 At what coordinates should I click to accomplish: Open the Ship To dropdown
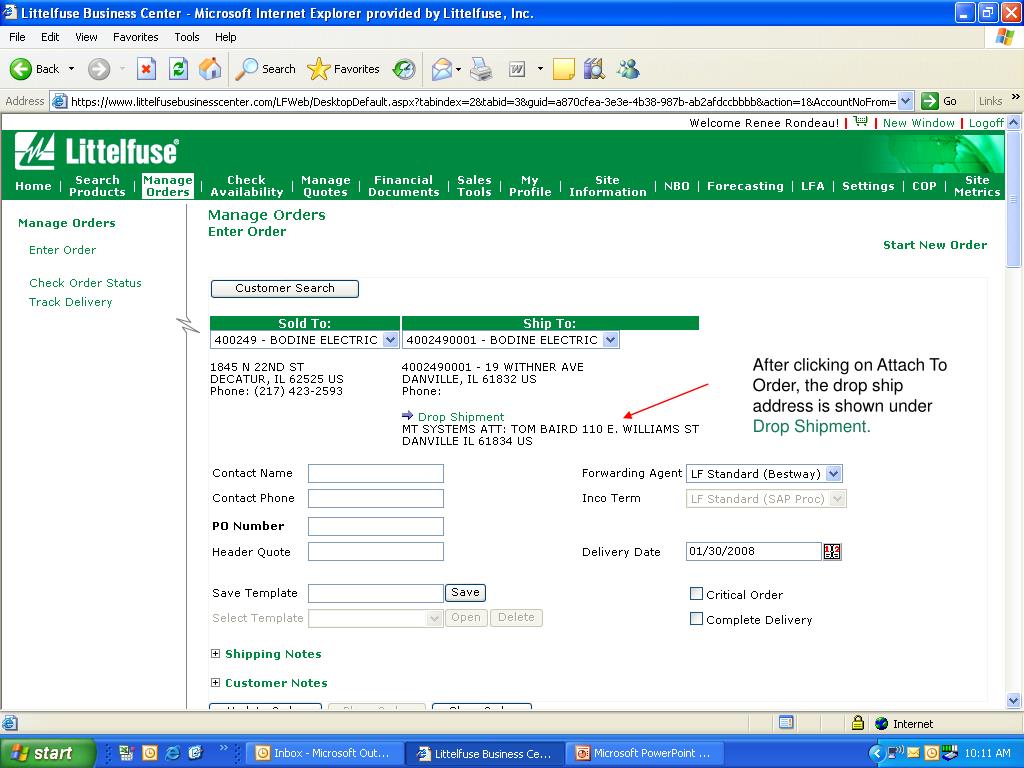click(x=611, y=340)
